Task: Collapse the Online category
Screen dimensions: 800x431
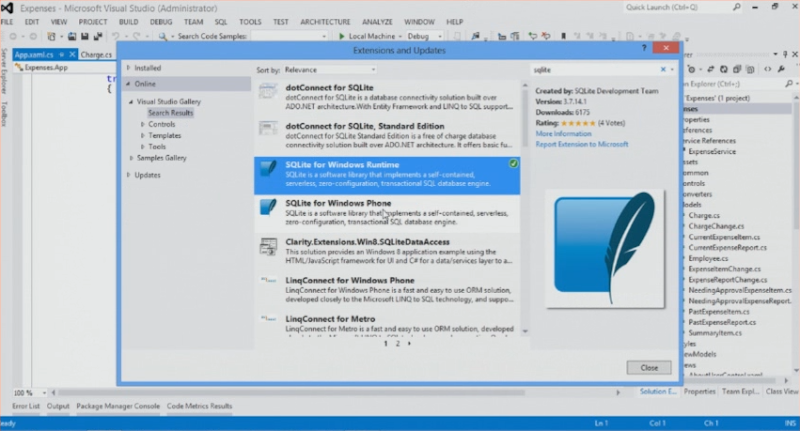Action: 128,84
